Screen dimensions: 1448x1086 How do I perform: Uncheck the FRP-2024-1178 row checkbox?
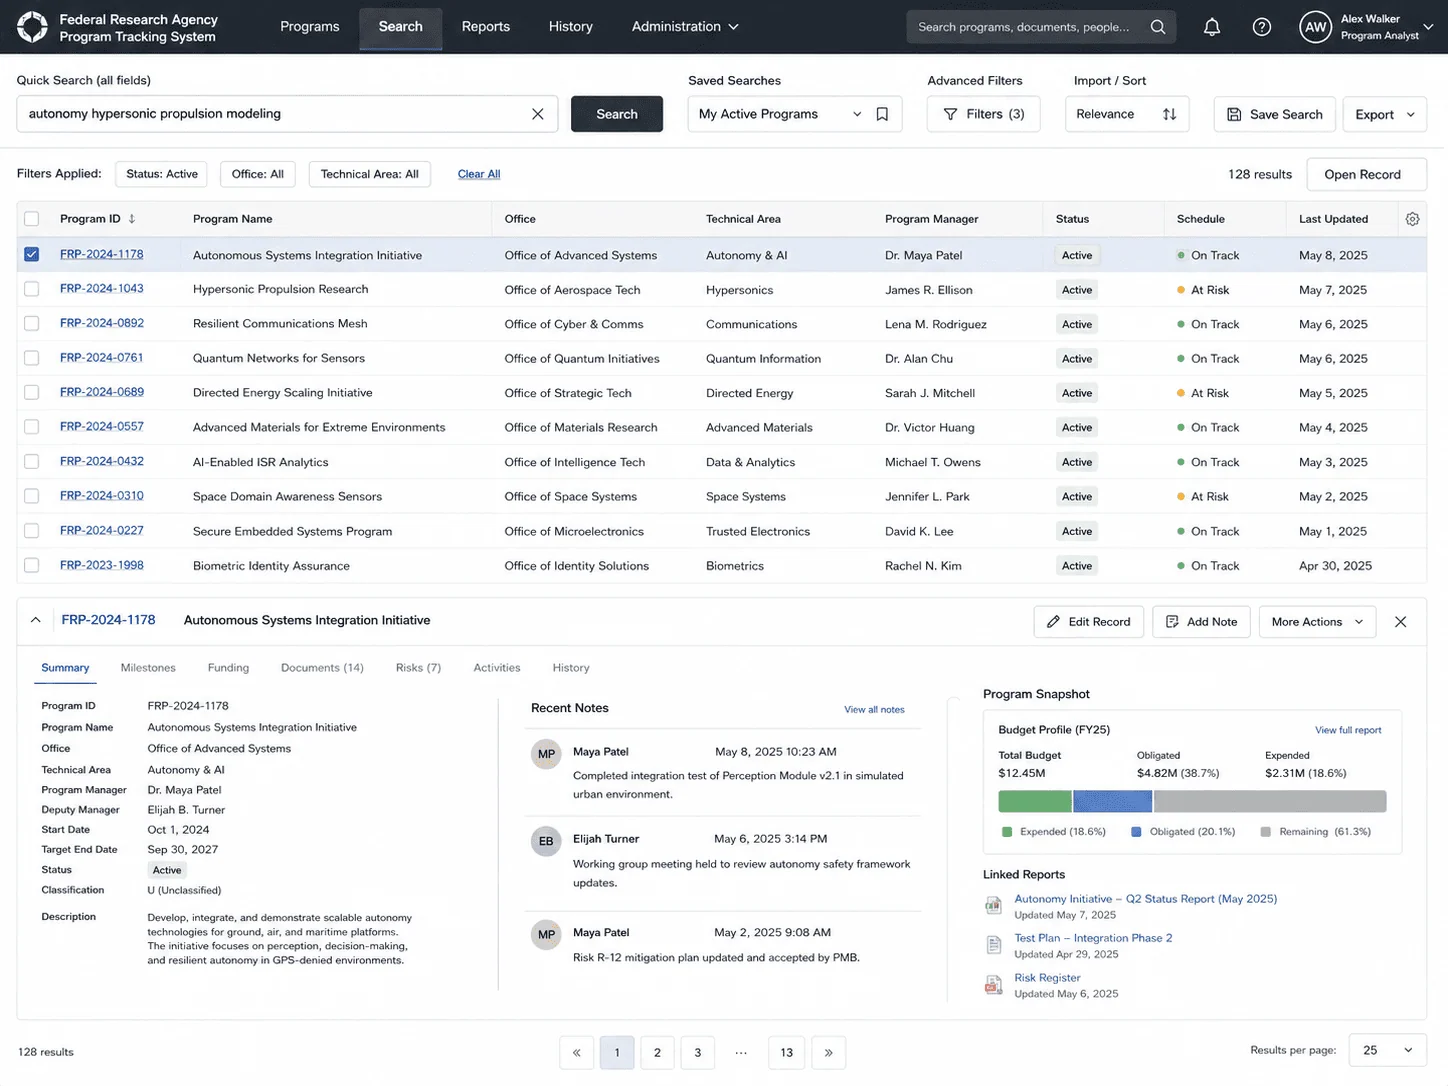(x=32, y=255)
